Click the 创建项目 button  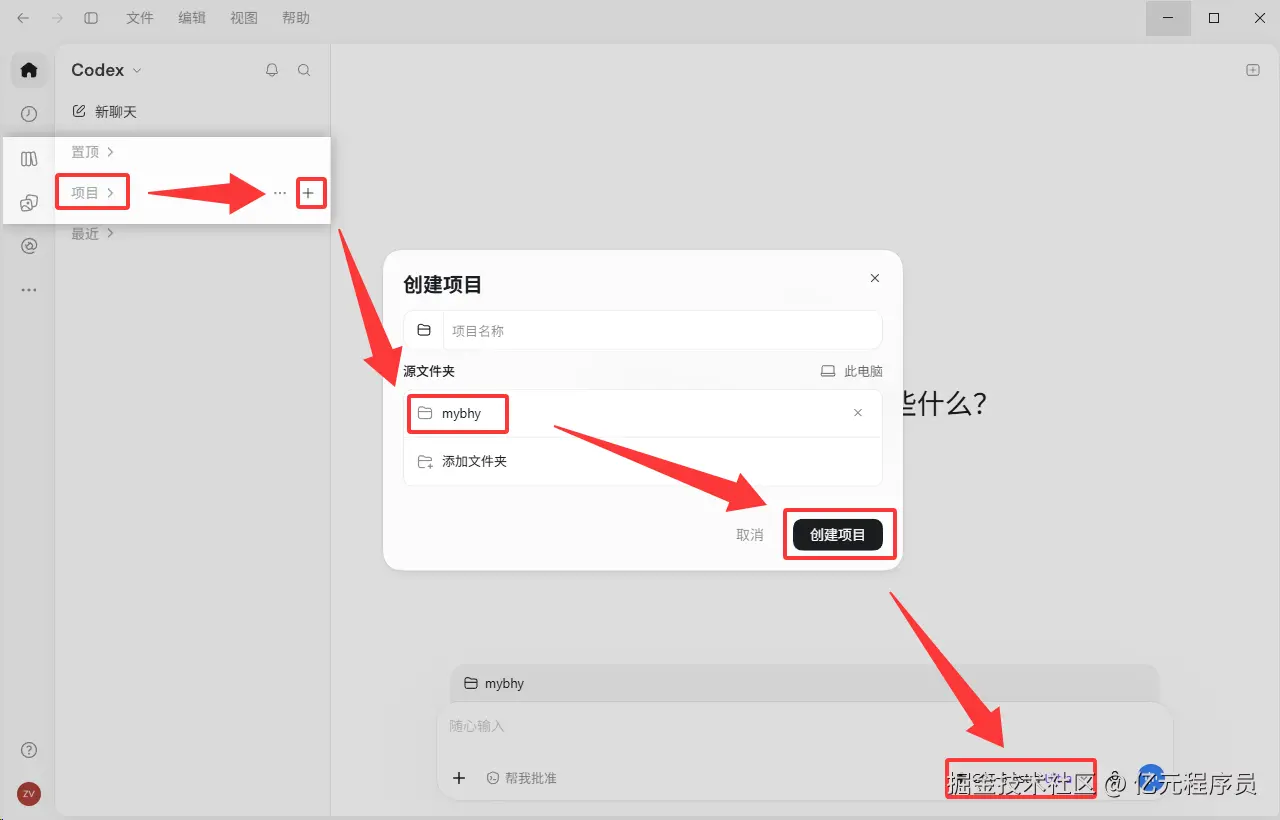tap(838, 535)
